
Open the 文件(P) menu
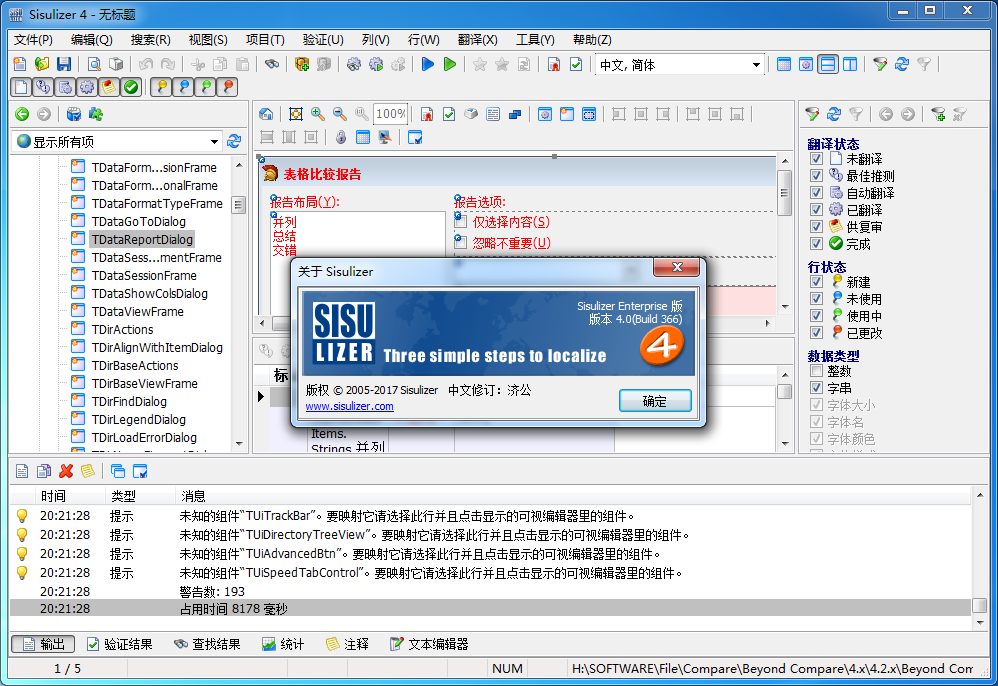coord(33,39)
